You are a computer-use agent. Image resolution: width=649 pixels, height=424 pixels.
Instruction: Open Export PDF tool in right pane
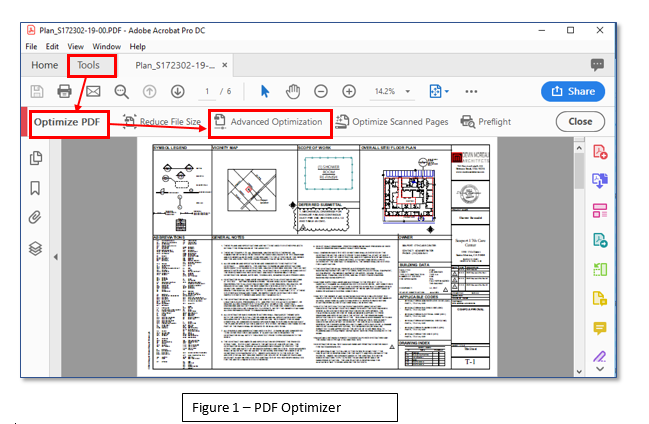(600, 240)
